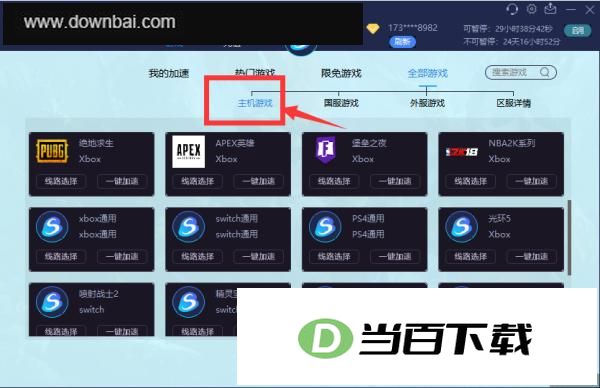Screen dimensions: 600x388
Task: Click the 光环5 card logo
Action: tap(462, 227)
